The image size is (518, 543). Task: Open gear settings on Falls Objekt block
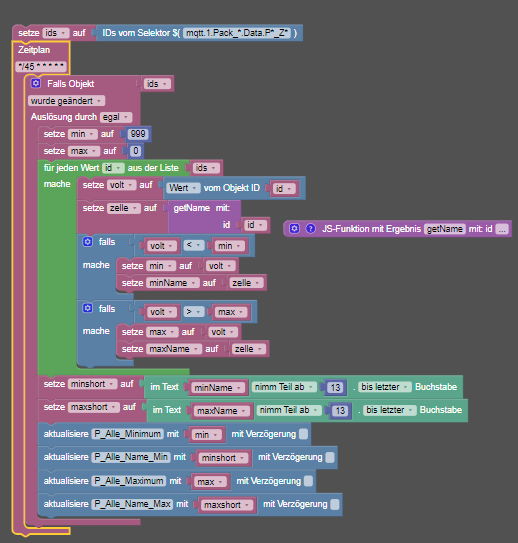click(36, 83)
